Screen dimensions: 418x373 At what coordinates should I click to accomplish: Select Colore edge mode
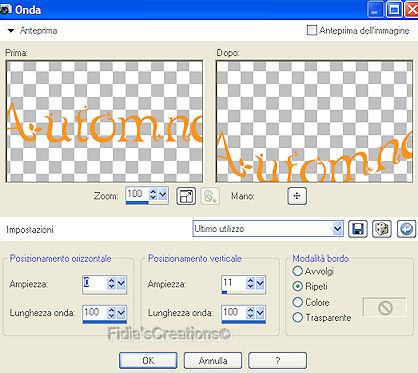[297, 302]
